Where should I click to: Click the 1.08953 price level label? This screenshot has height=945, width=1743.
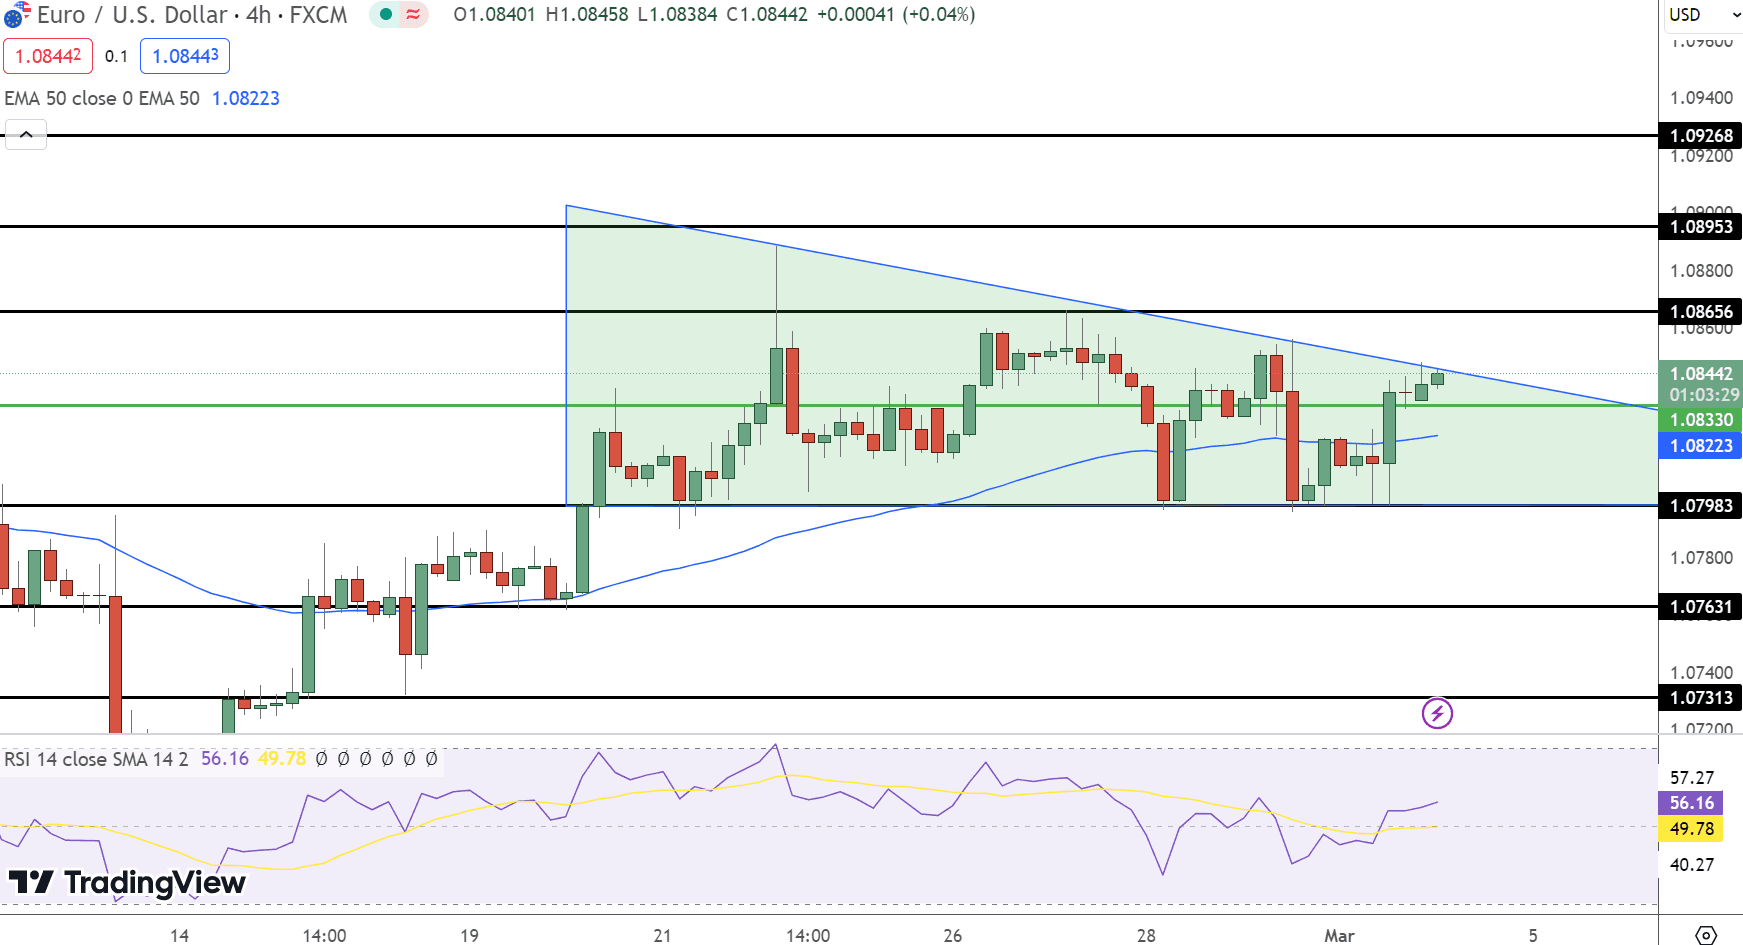1701,227
